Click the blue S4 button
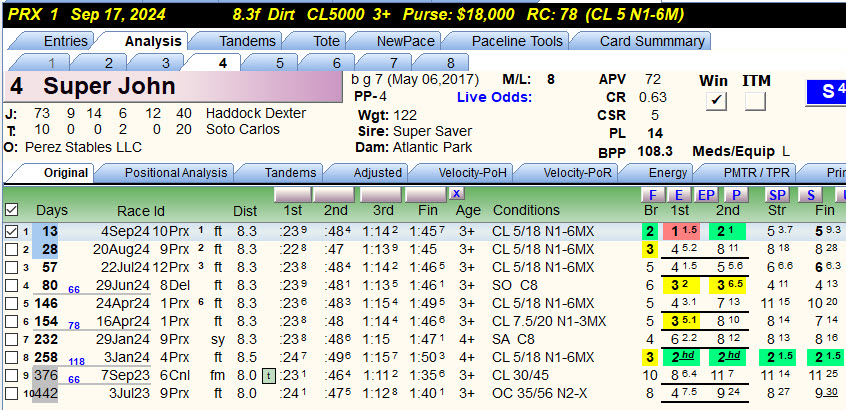846x410 pixels. tap(826, 92)
